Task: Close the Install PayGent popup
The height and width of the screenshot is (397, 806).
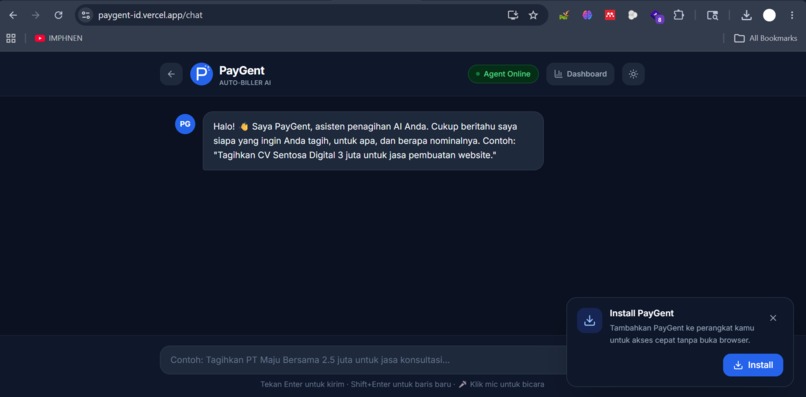Action: (x=773, y=318)
